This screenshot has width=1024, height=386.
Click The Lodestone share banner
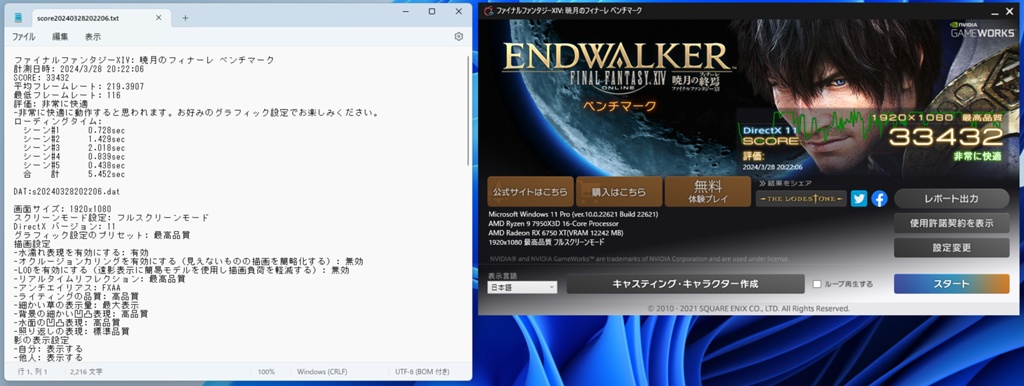(x=801, y=199)
